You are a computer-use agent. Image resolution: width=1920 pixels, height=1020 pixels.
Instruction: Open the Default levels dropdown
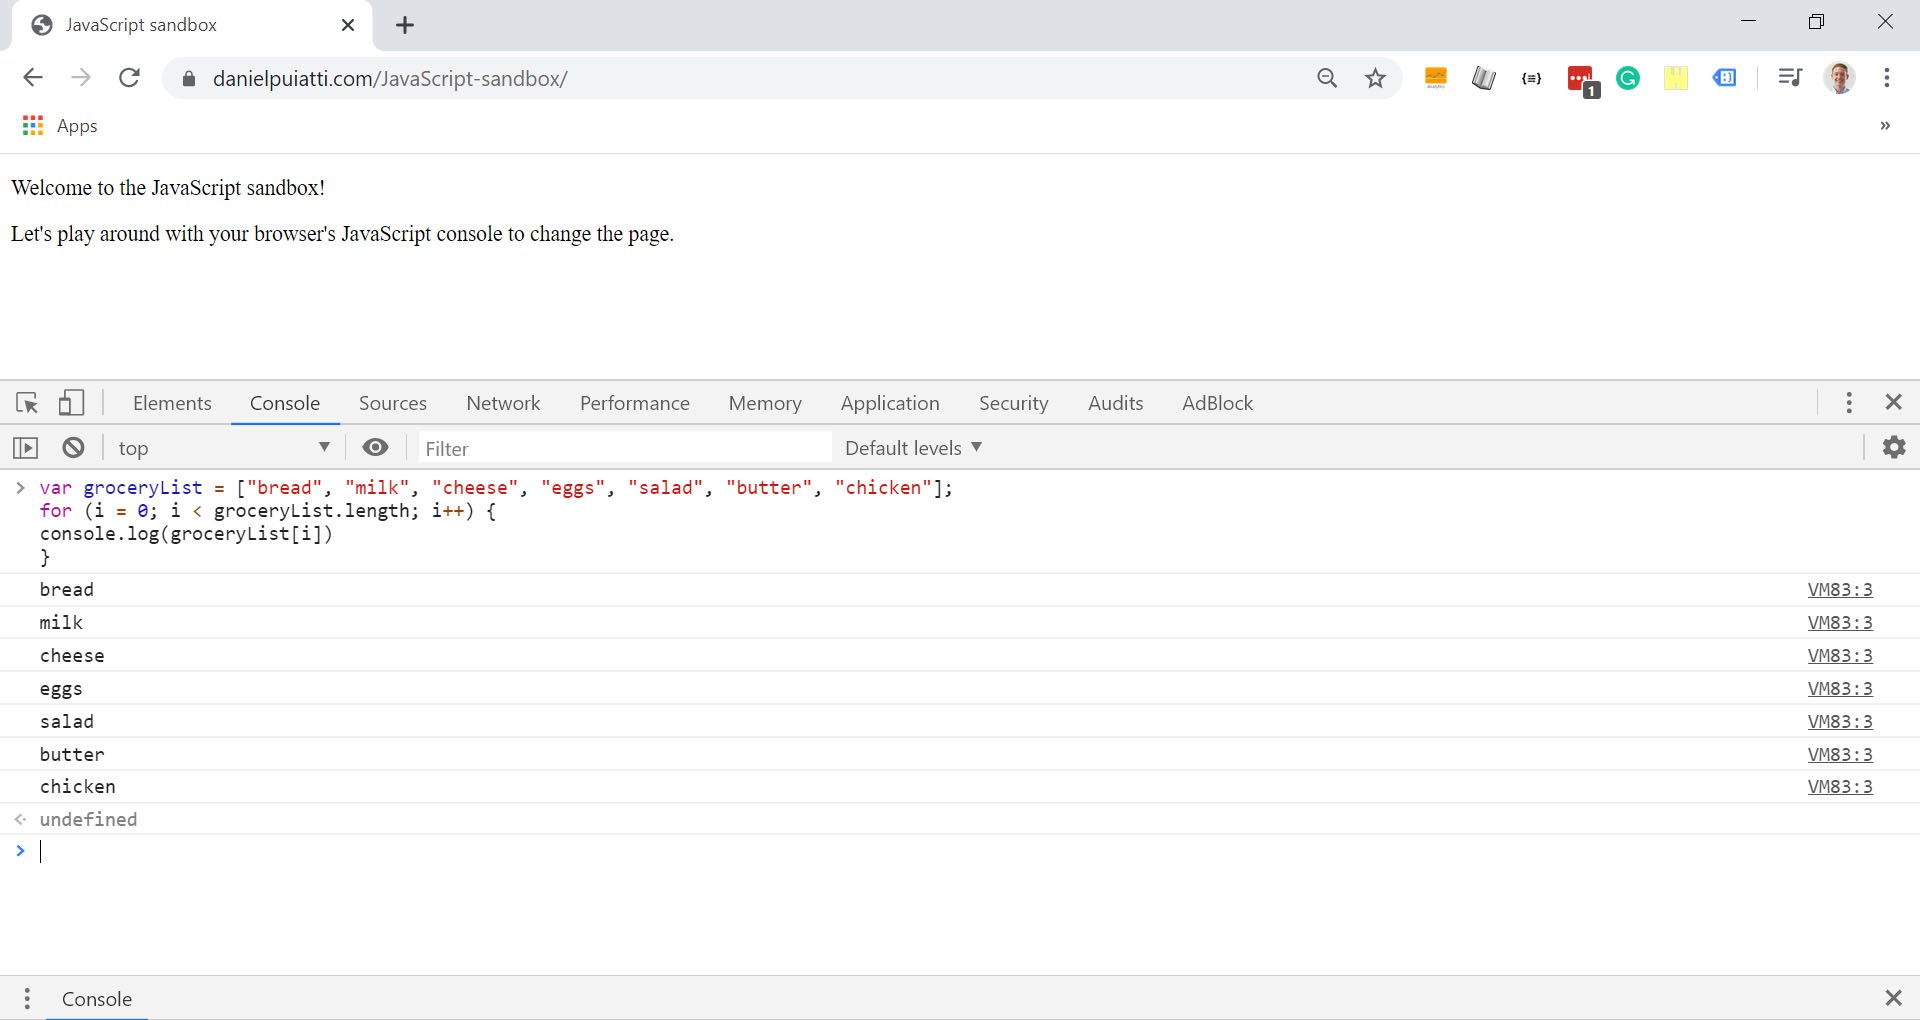(910, 447)
